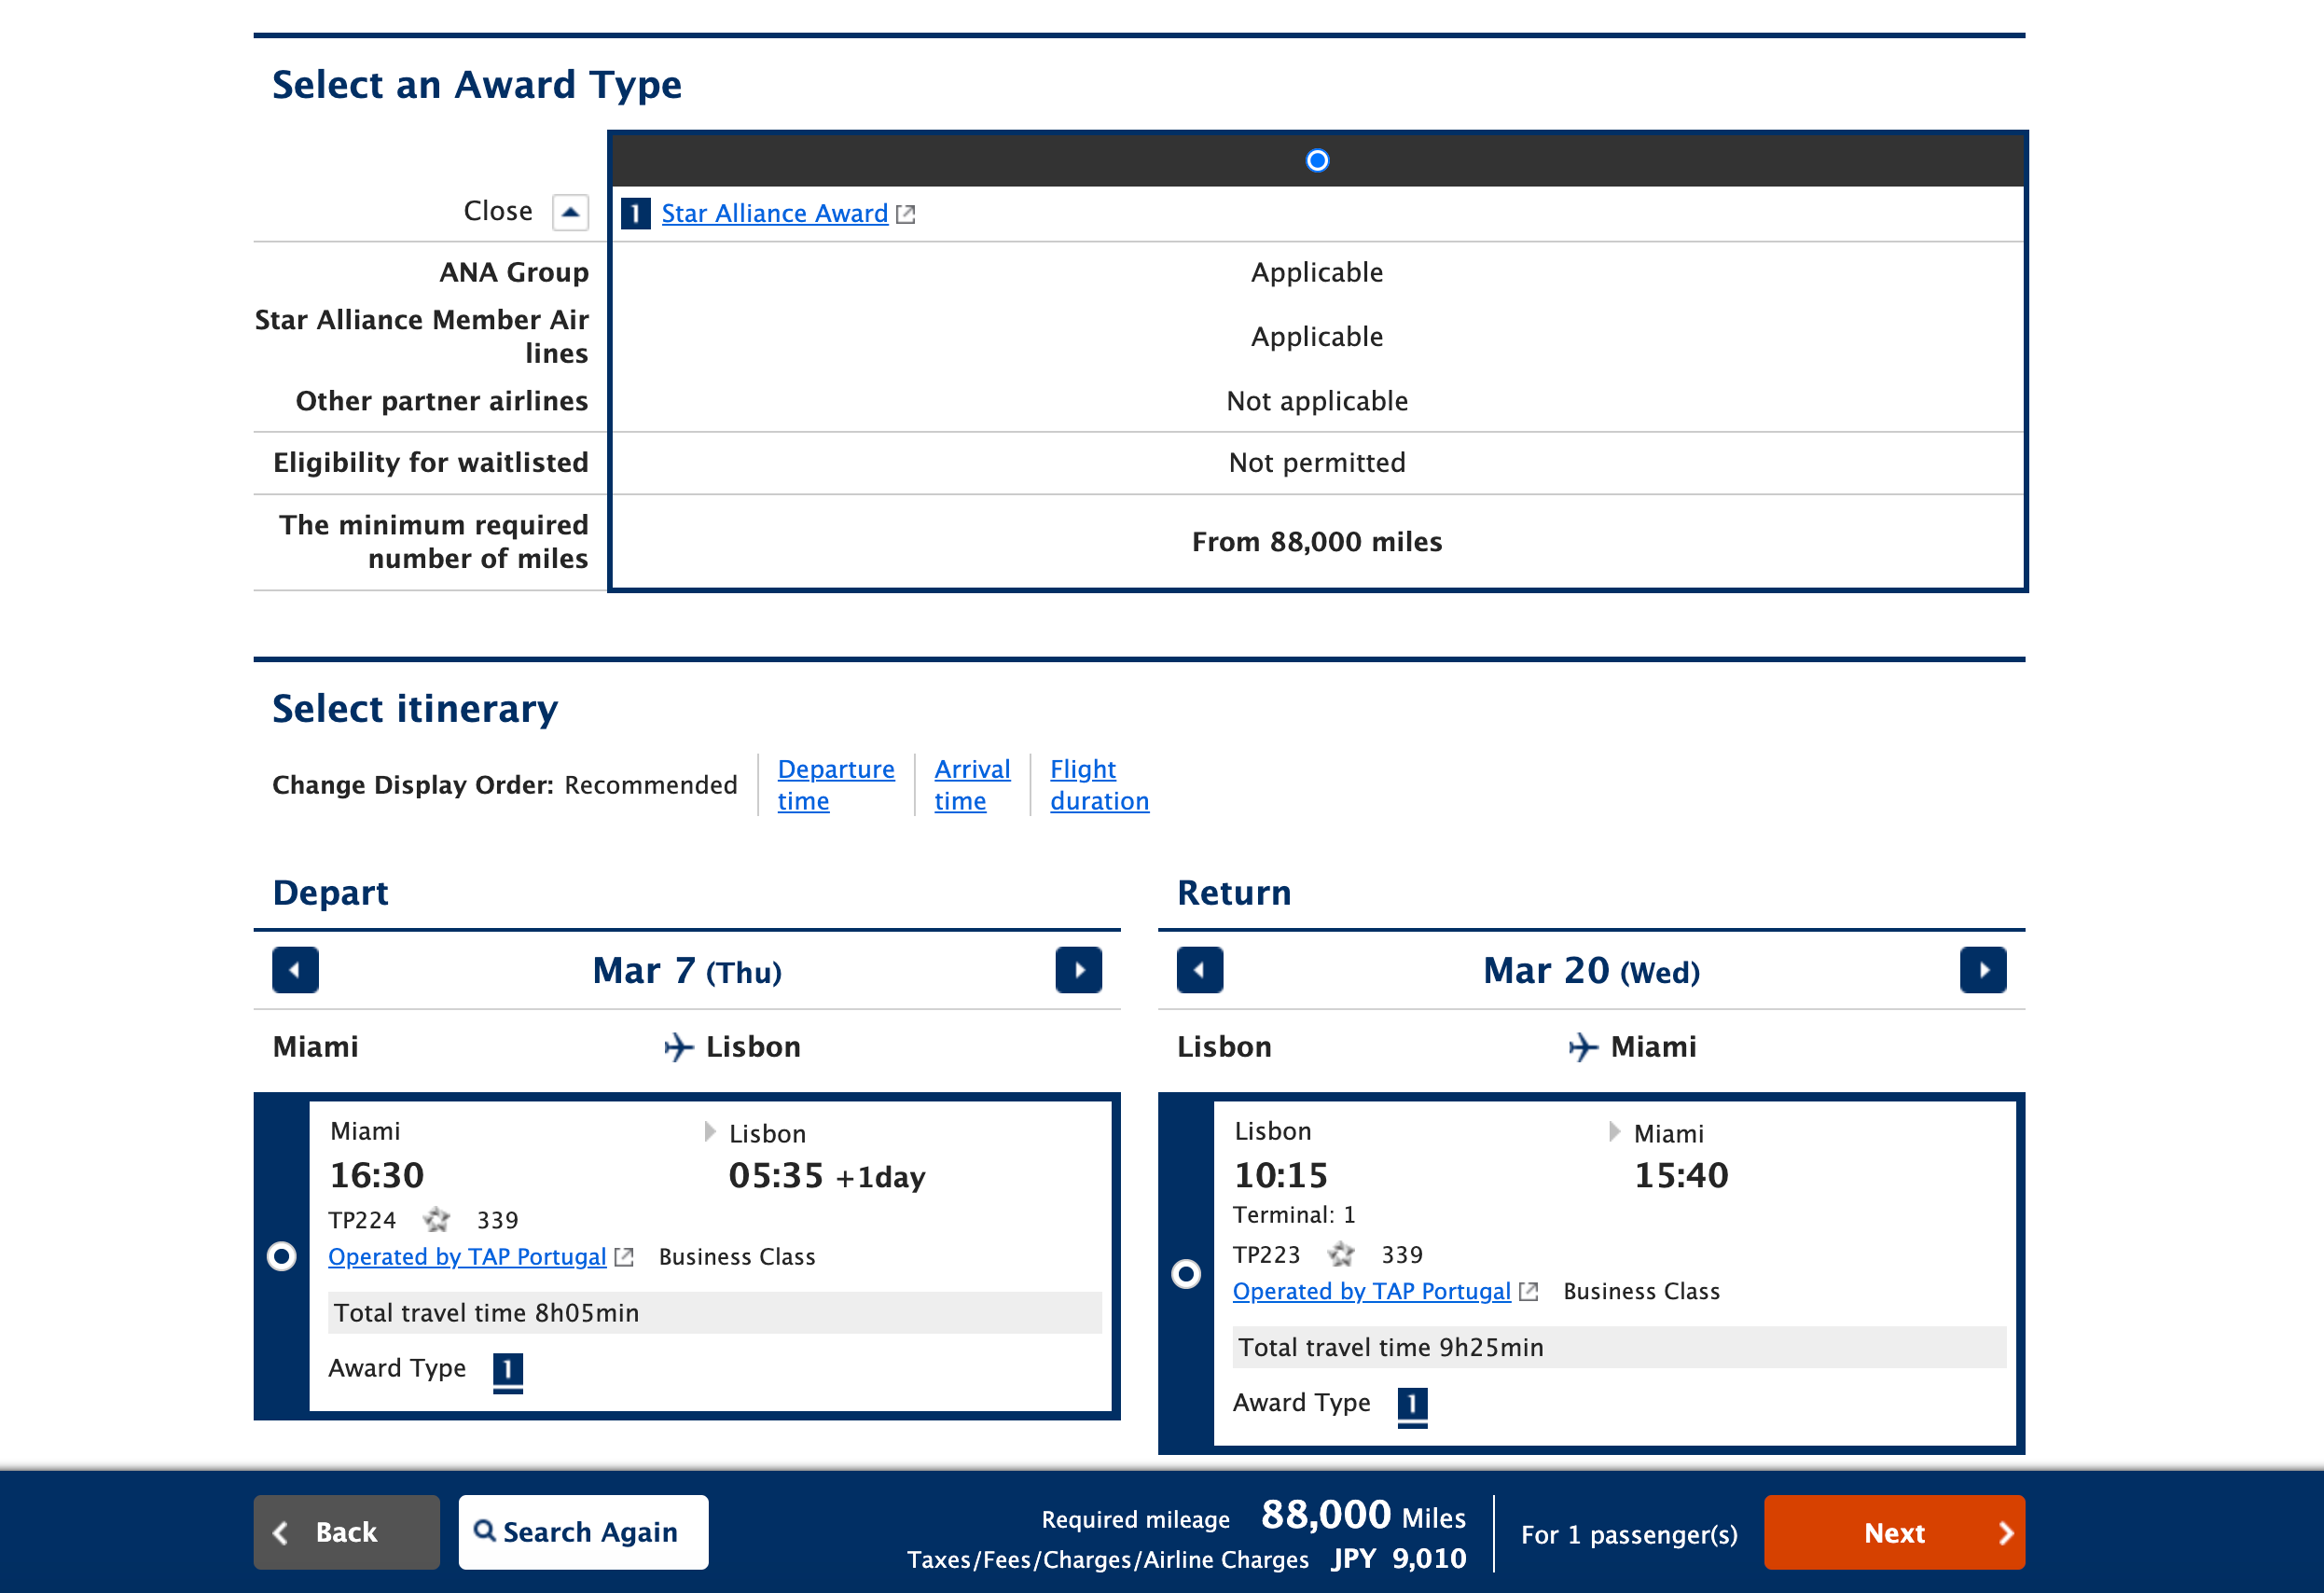Click the arrow chevron inside the Next button
This screenshot has height=1593, width=2324.
2006,1532
